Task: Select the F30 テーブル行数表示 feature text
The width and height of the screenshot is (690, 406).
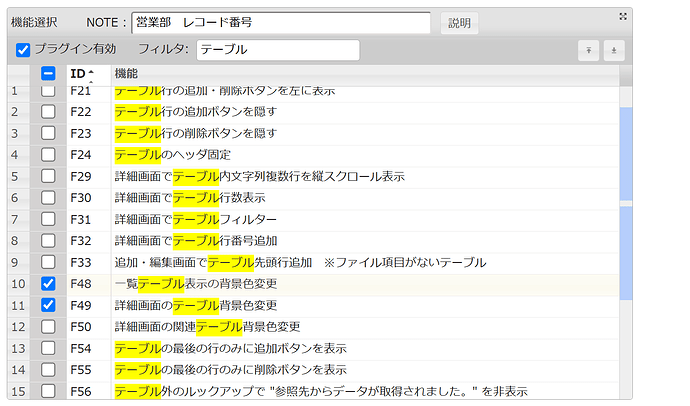Action: 189,198
